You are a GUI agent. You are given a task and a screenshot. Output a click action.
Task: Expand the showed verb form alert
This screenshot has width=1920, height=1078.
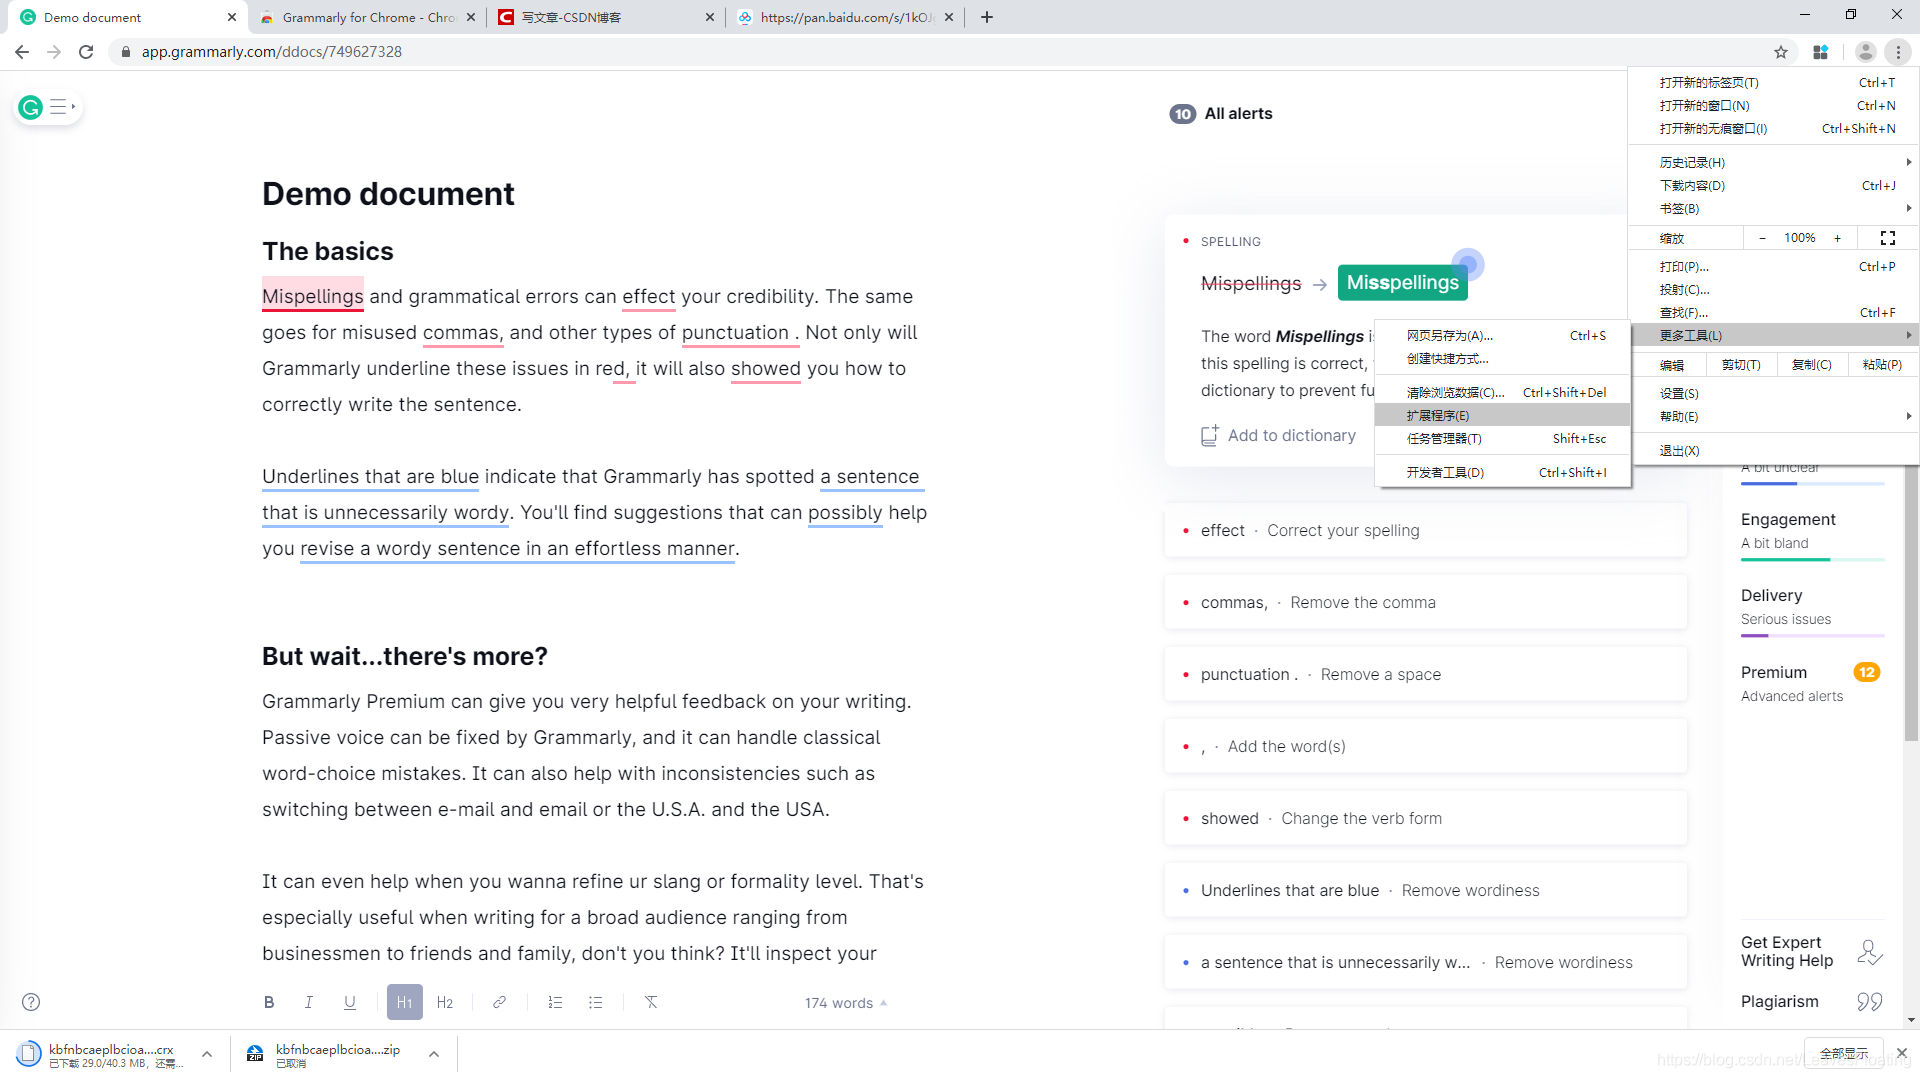[1425, 818]
